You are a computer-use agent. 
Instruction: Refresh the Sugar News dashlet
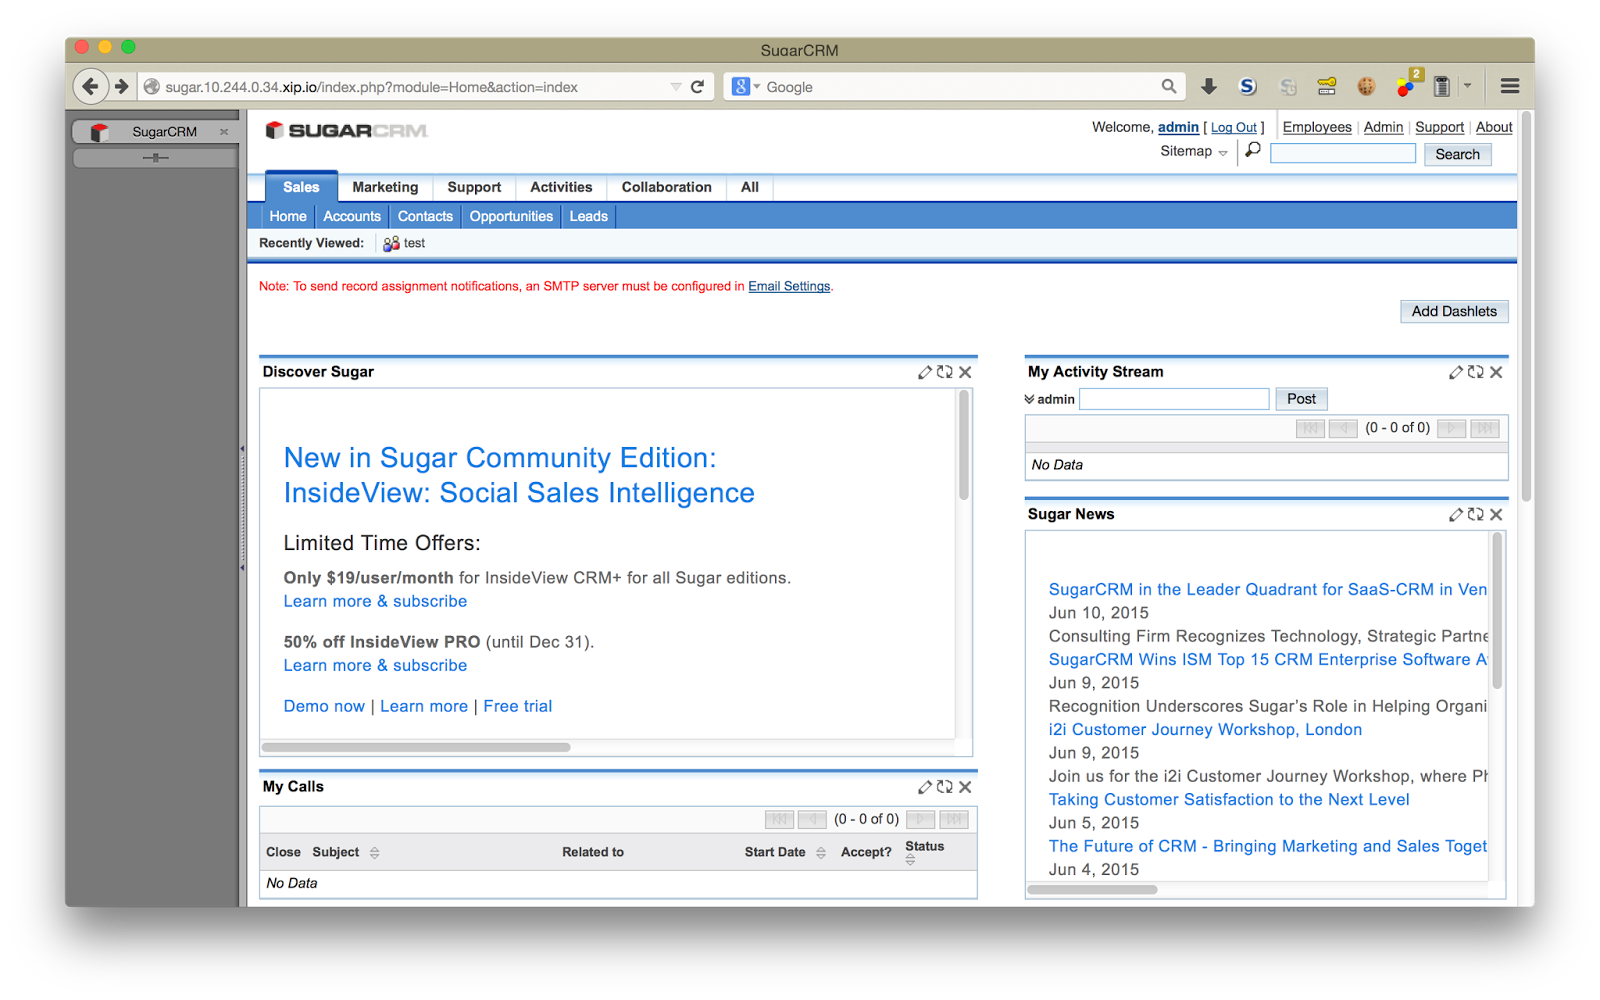(x=1476, y=514)
